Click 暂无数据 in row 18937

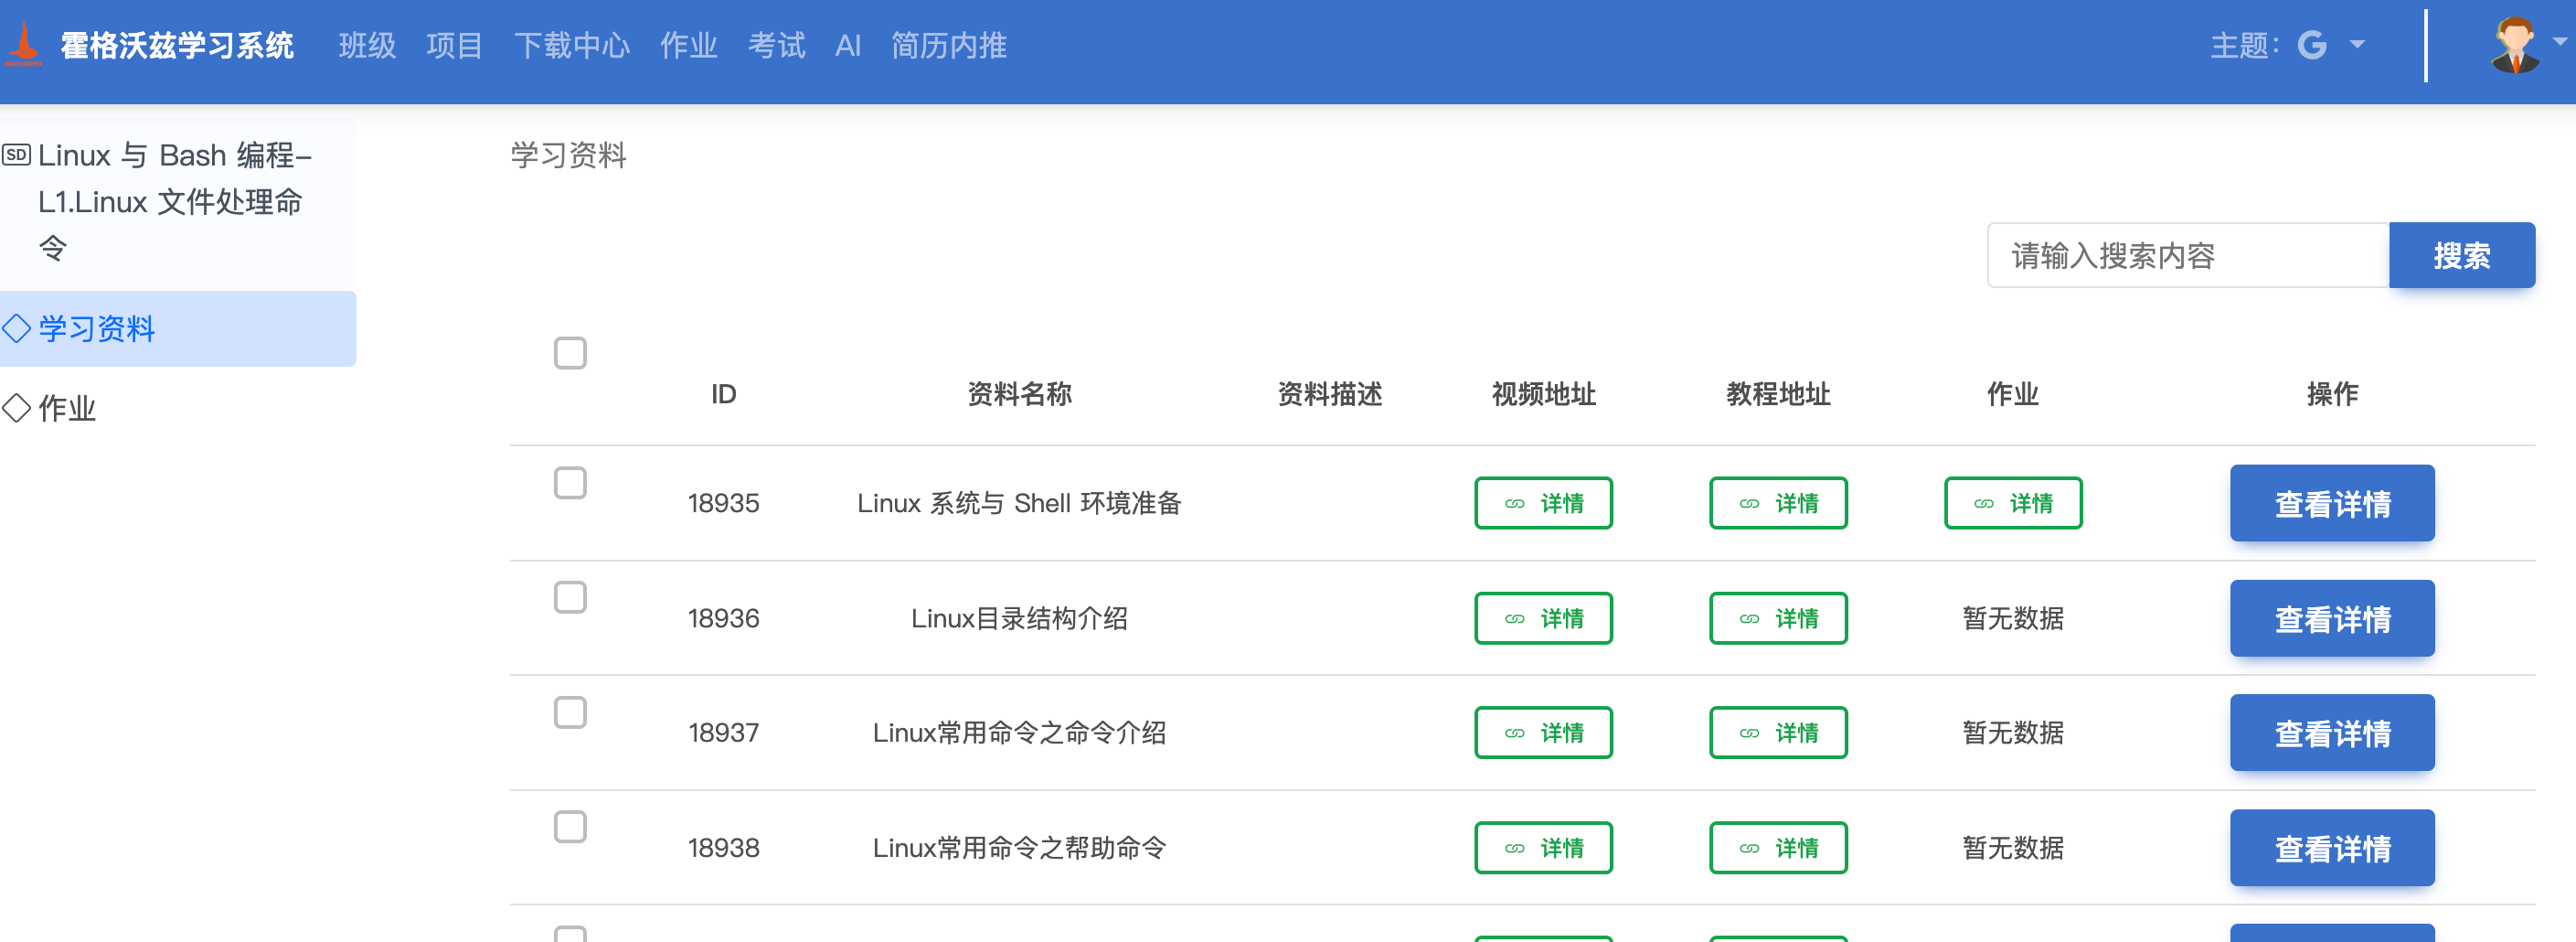(x=2013, y=732)
